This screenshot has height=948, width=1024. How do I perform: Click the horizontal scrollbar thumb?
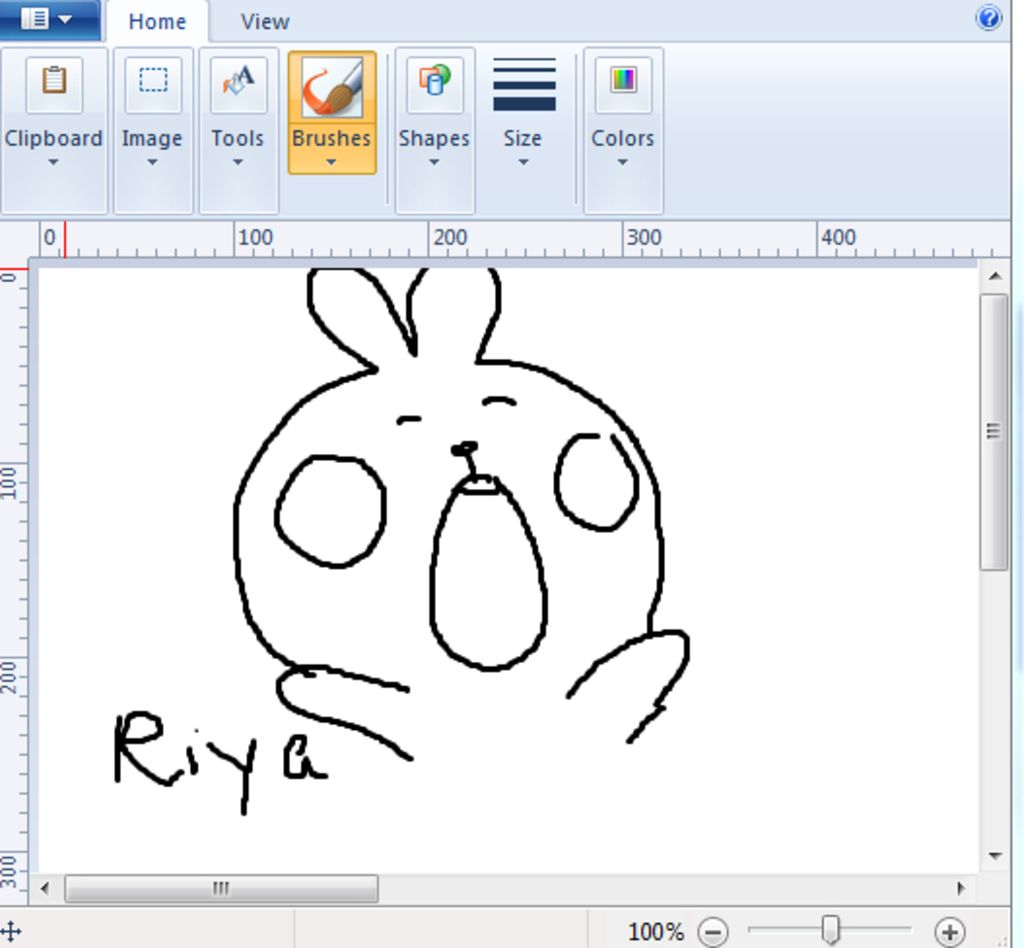221,889
